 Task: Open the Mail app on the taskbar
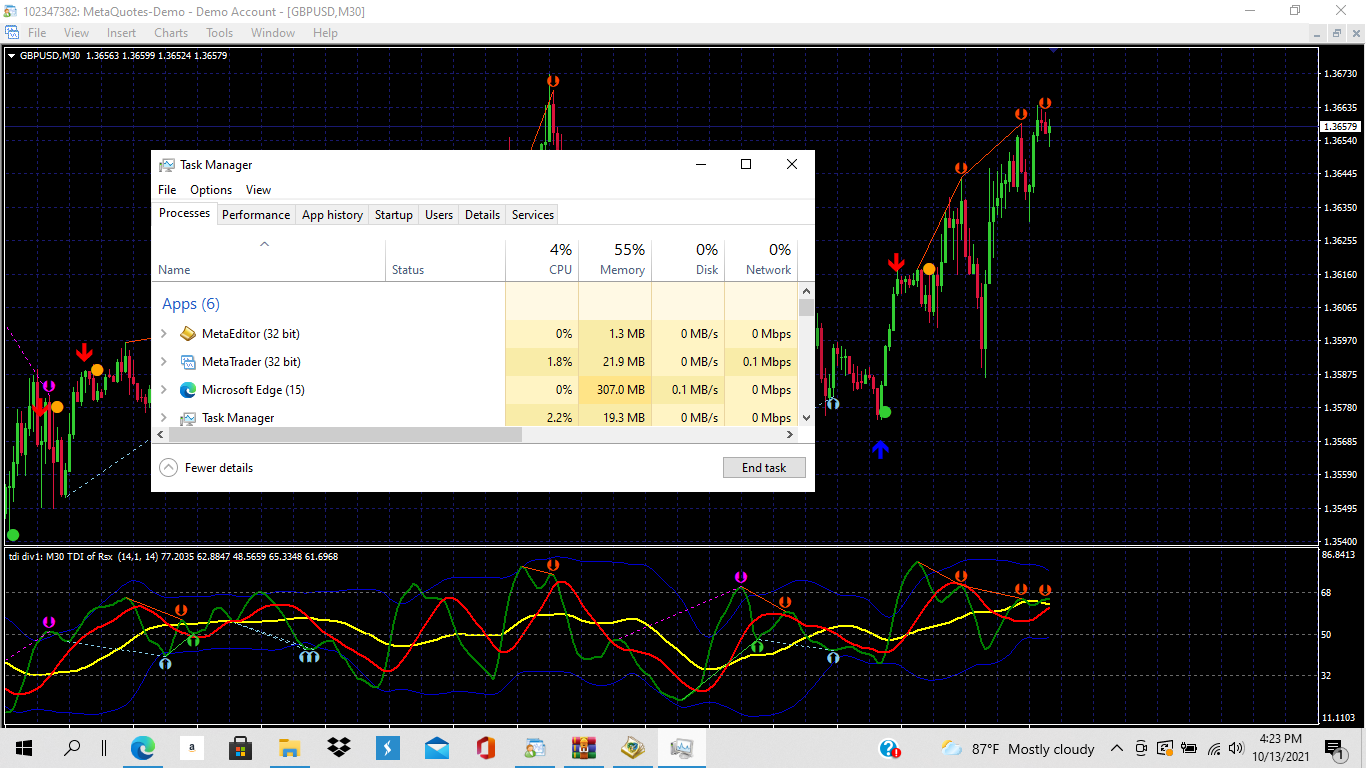(x=437, y=748)
